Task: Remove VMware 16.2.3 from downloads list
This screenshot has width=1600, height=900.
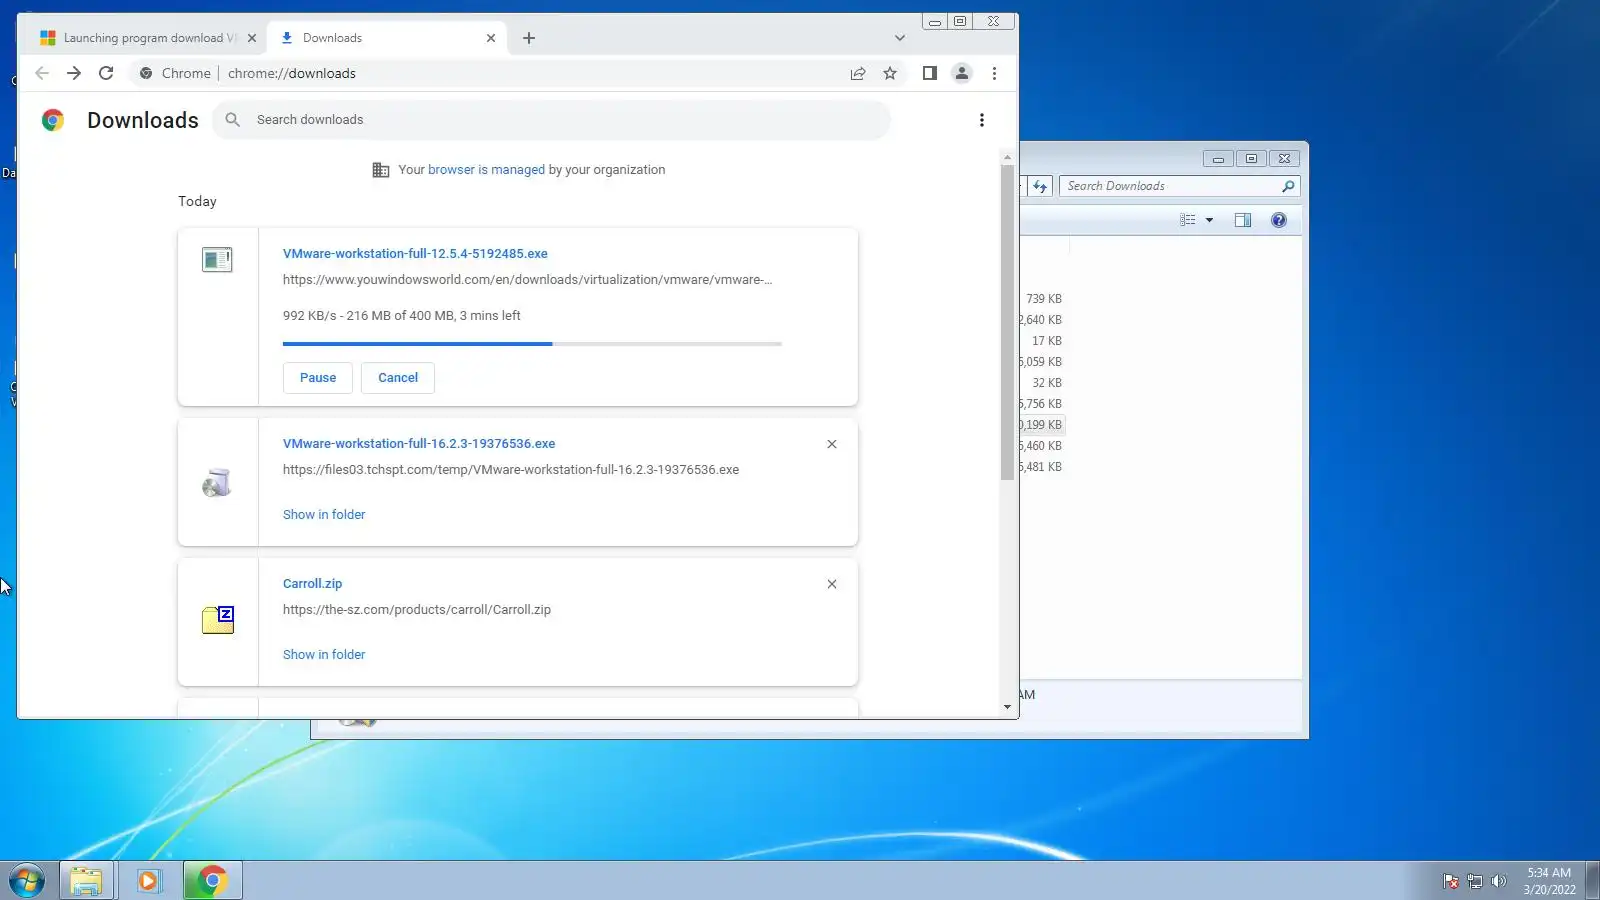Action: 832,444
